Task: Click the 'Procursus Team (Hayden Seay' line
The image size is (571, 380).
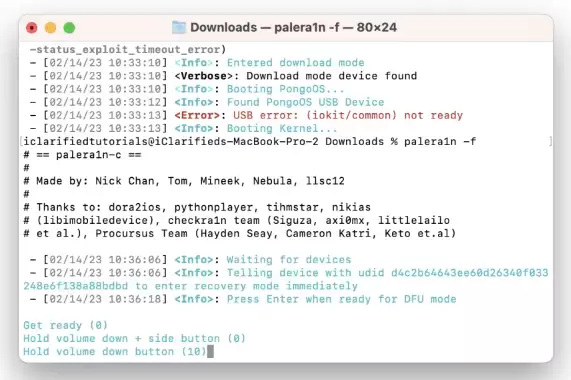Action: click(x=240, y=233)
